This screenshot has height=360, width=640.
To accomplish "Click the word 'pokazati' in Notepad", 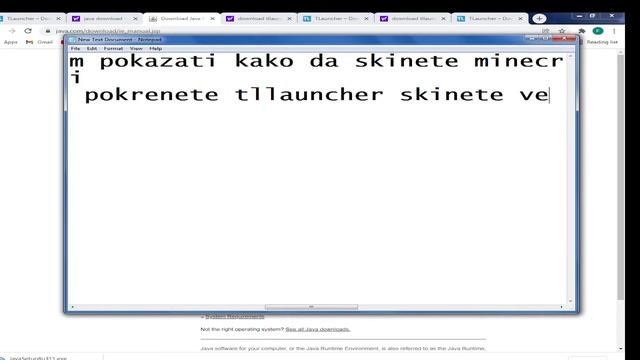I will (x=158, y=62).
